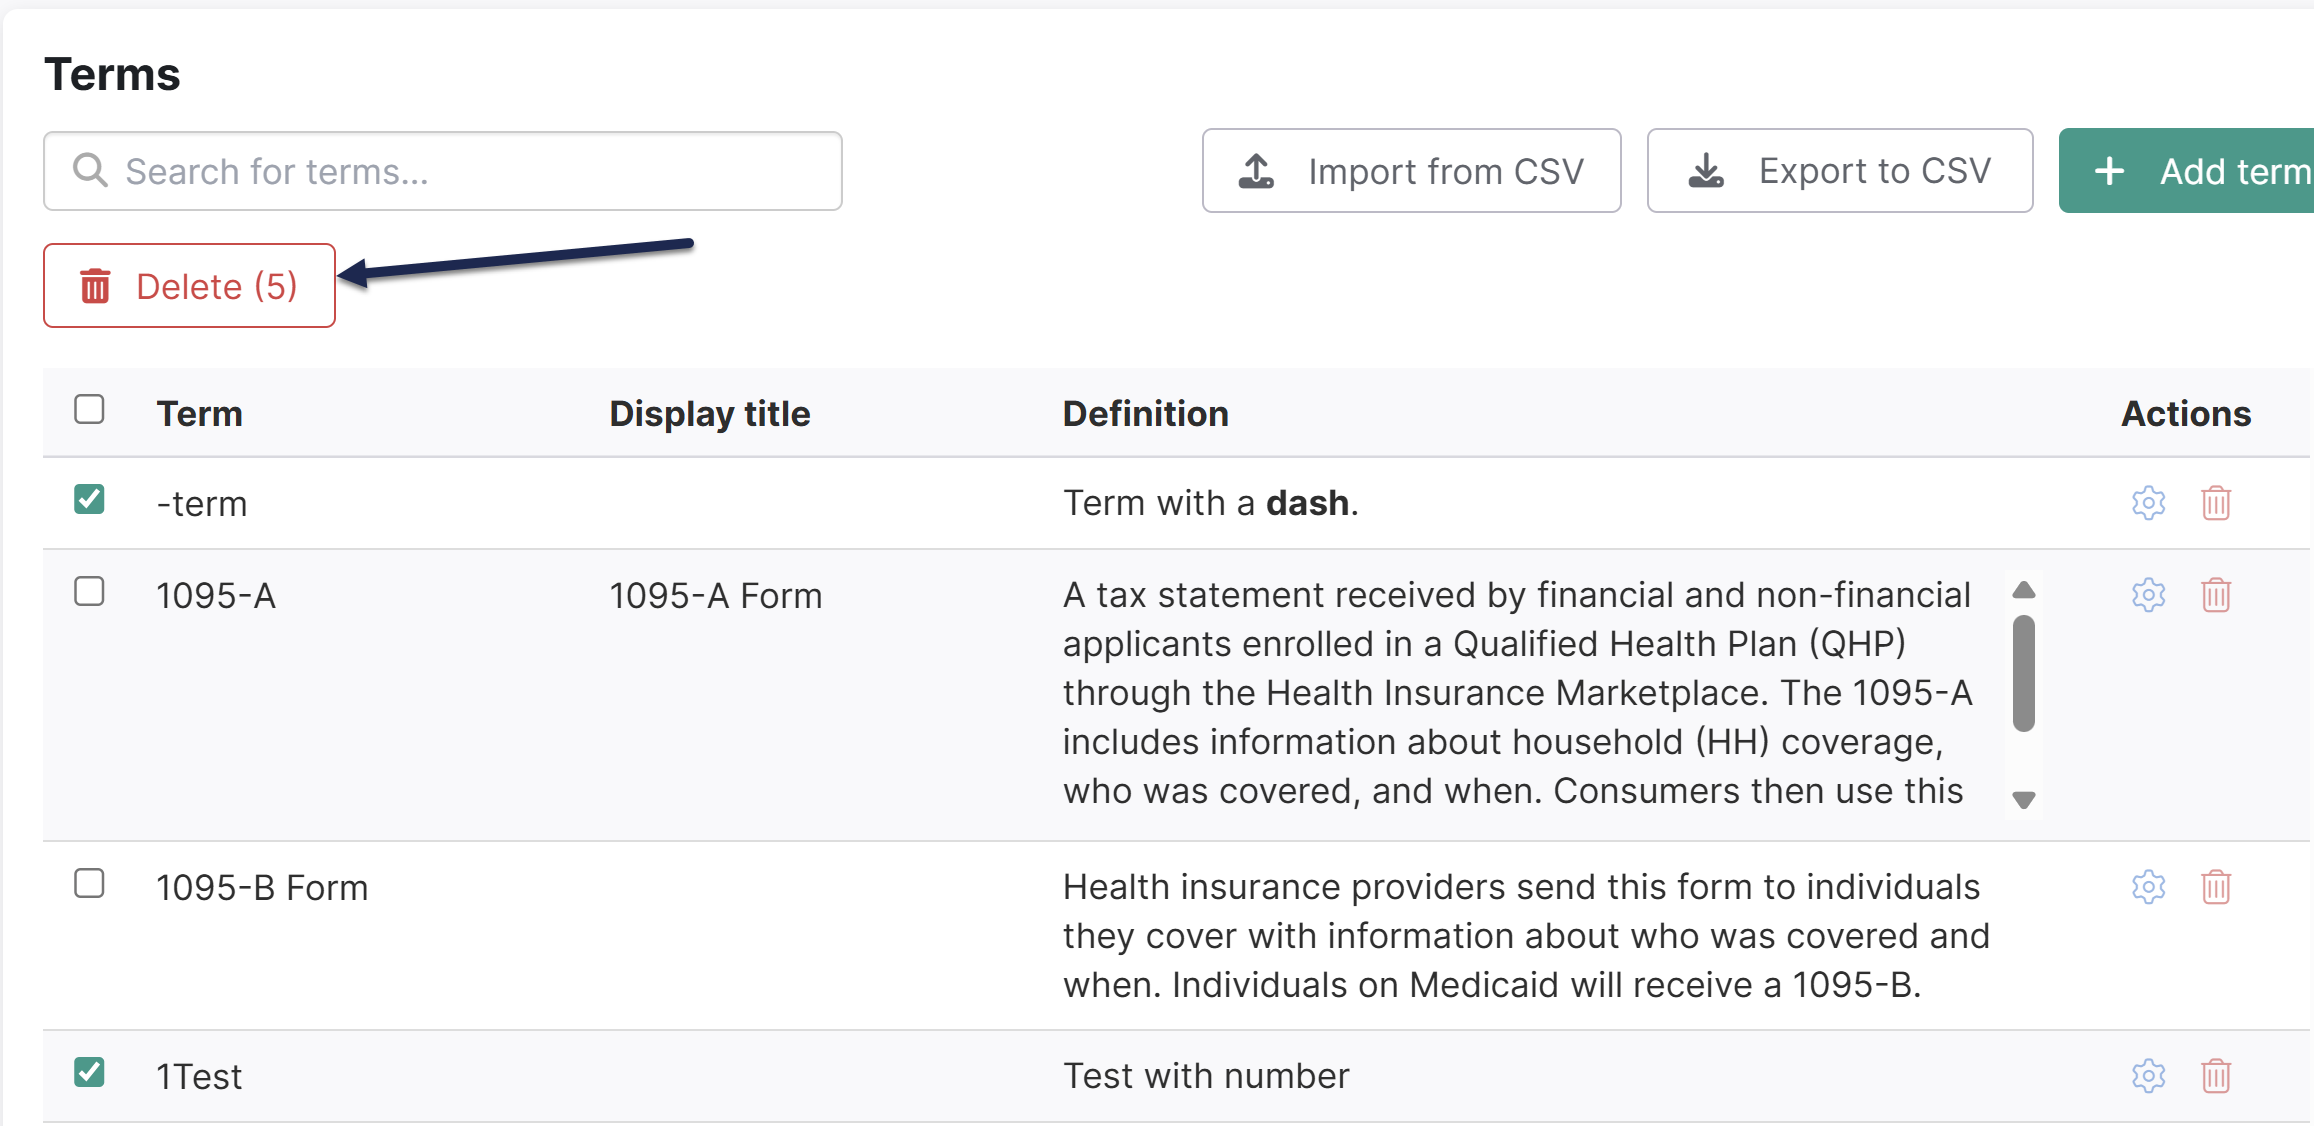
Task: Select the 1095-A row checkbox
Action: click(89, 591)
